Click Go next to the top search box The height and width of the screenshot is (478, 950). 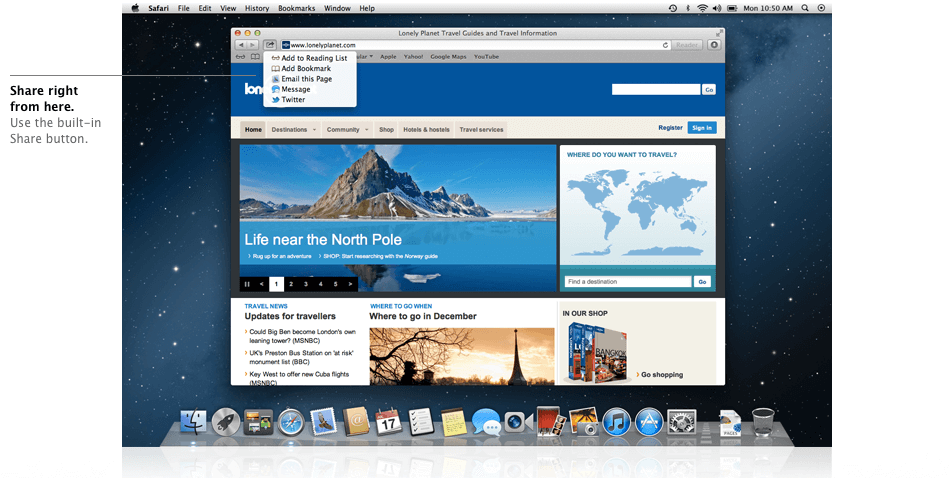[x=709, y=90]
